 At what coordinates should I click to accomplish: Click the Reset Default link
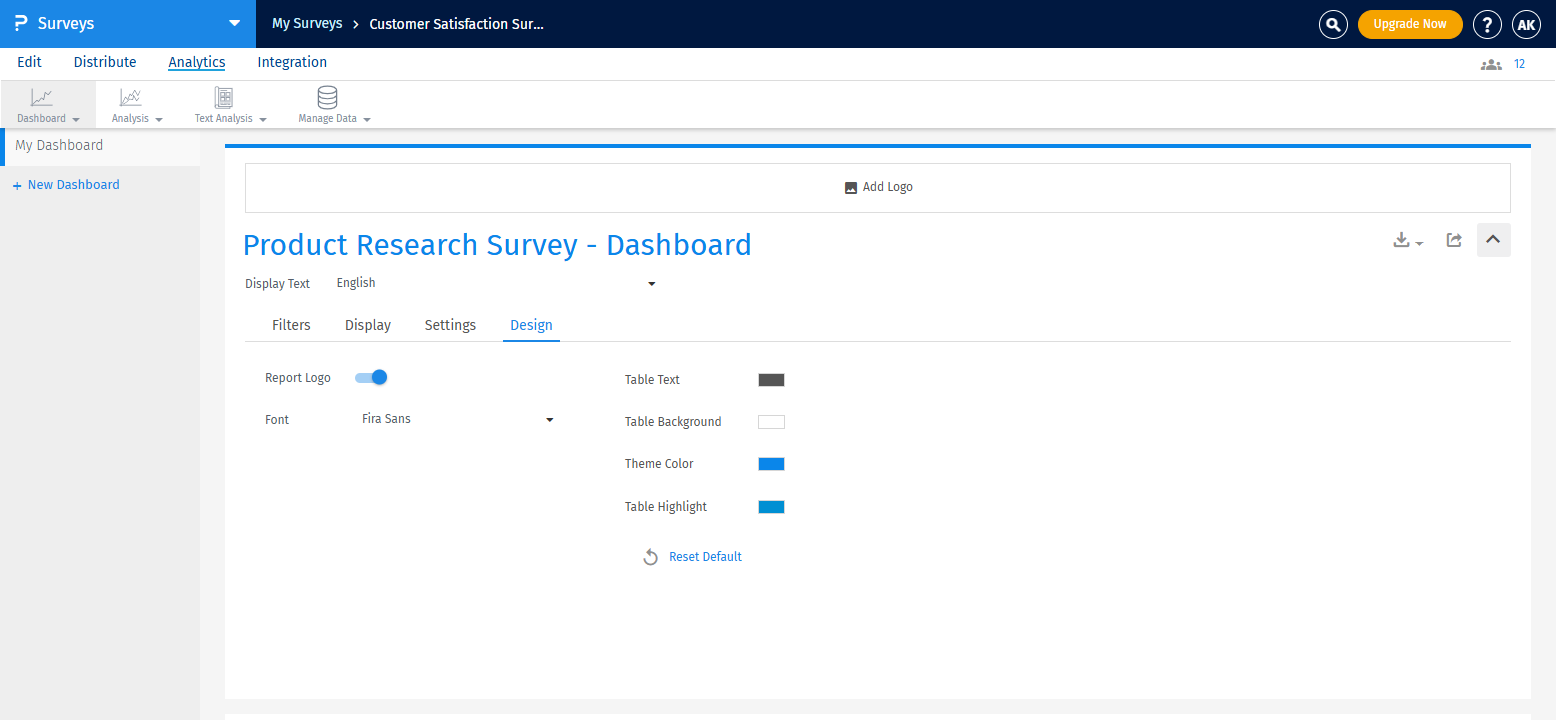704,556
